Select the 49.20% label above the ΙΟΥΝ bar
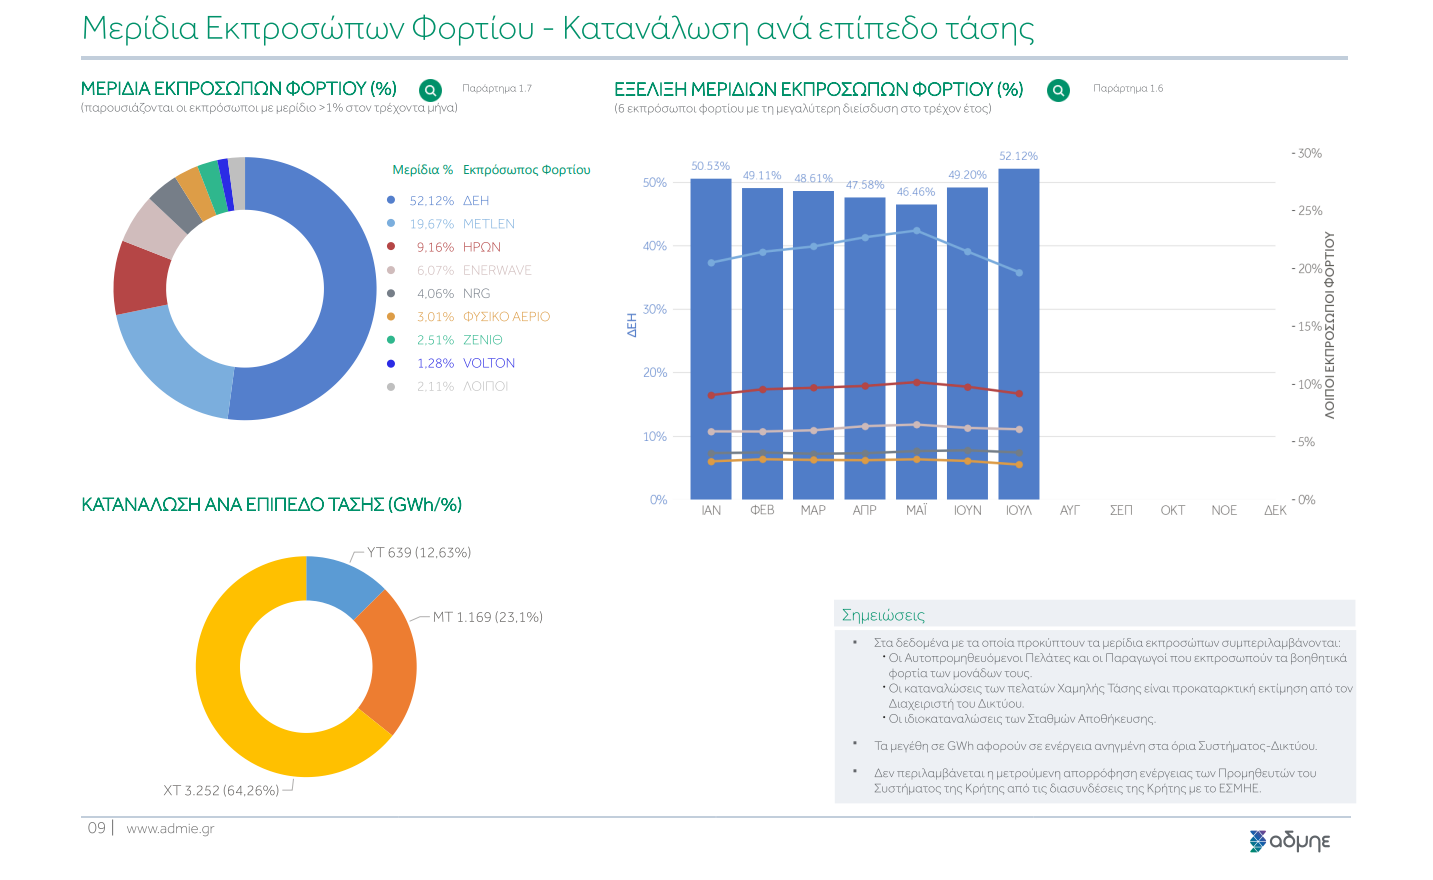This screenshot has height=880, width=1433. pos(967,175)
